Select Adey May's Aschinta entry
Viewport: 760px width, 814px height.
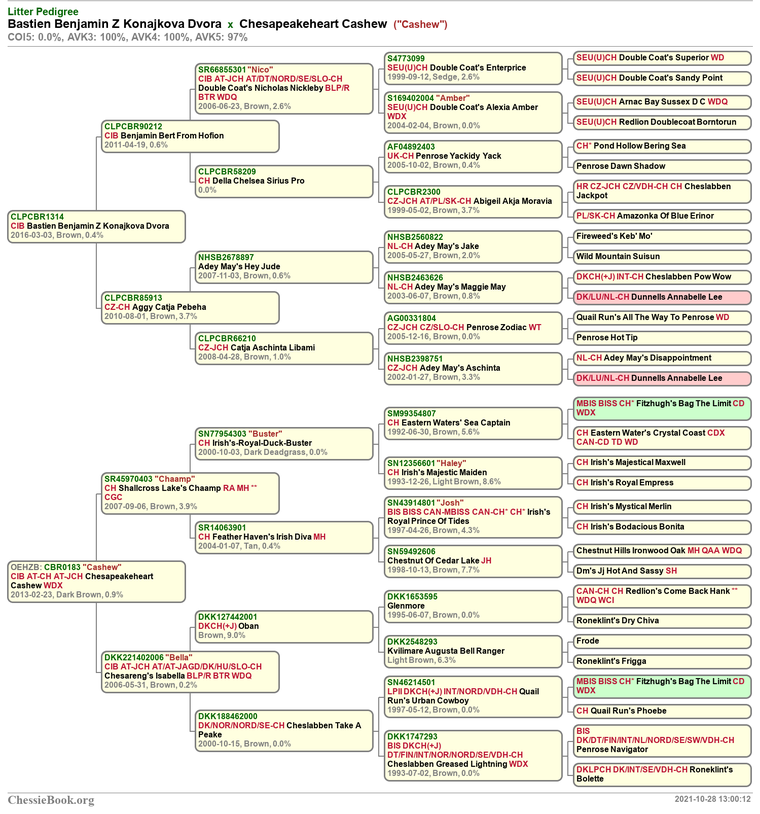coord(473,368)
